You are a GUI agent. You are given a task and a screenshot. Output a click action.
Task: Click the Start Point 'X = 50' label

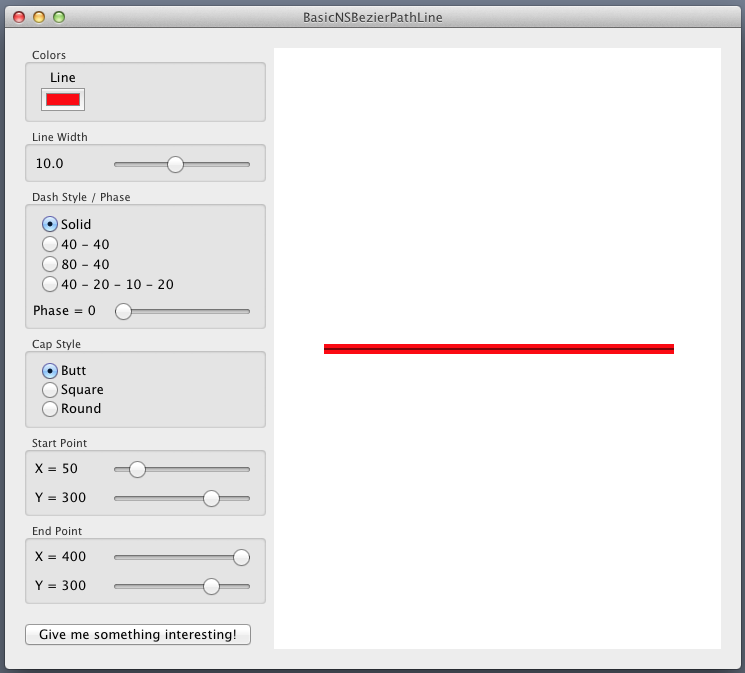[x=56, y=469]
